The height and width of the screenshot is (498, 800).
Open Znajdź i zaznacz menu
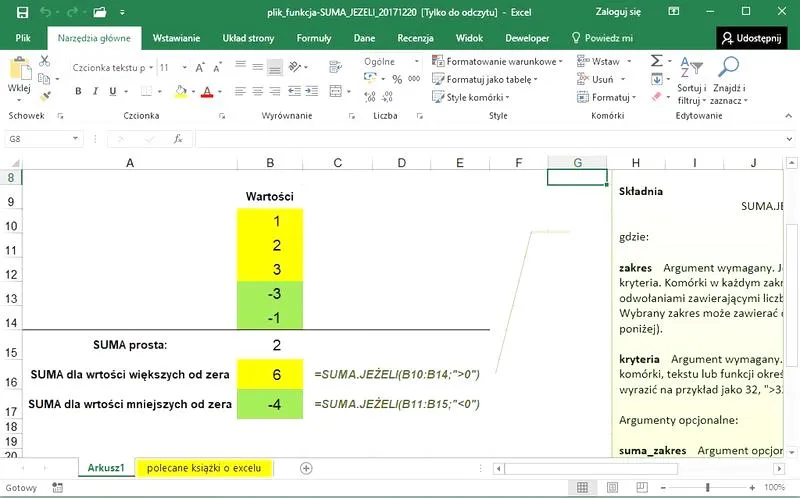pos(729,81)
